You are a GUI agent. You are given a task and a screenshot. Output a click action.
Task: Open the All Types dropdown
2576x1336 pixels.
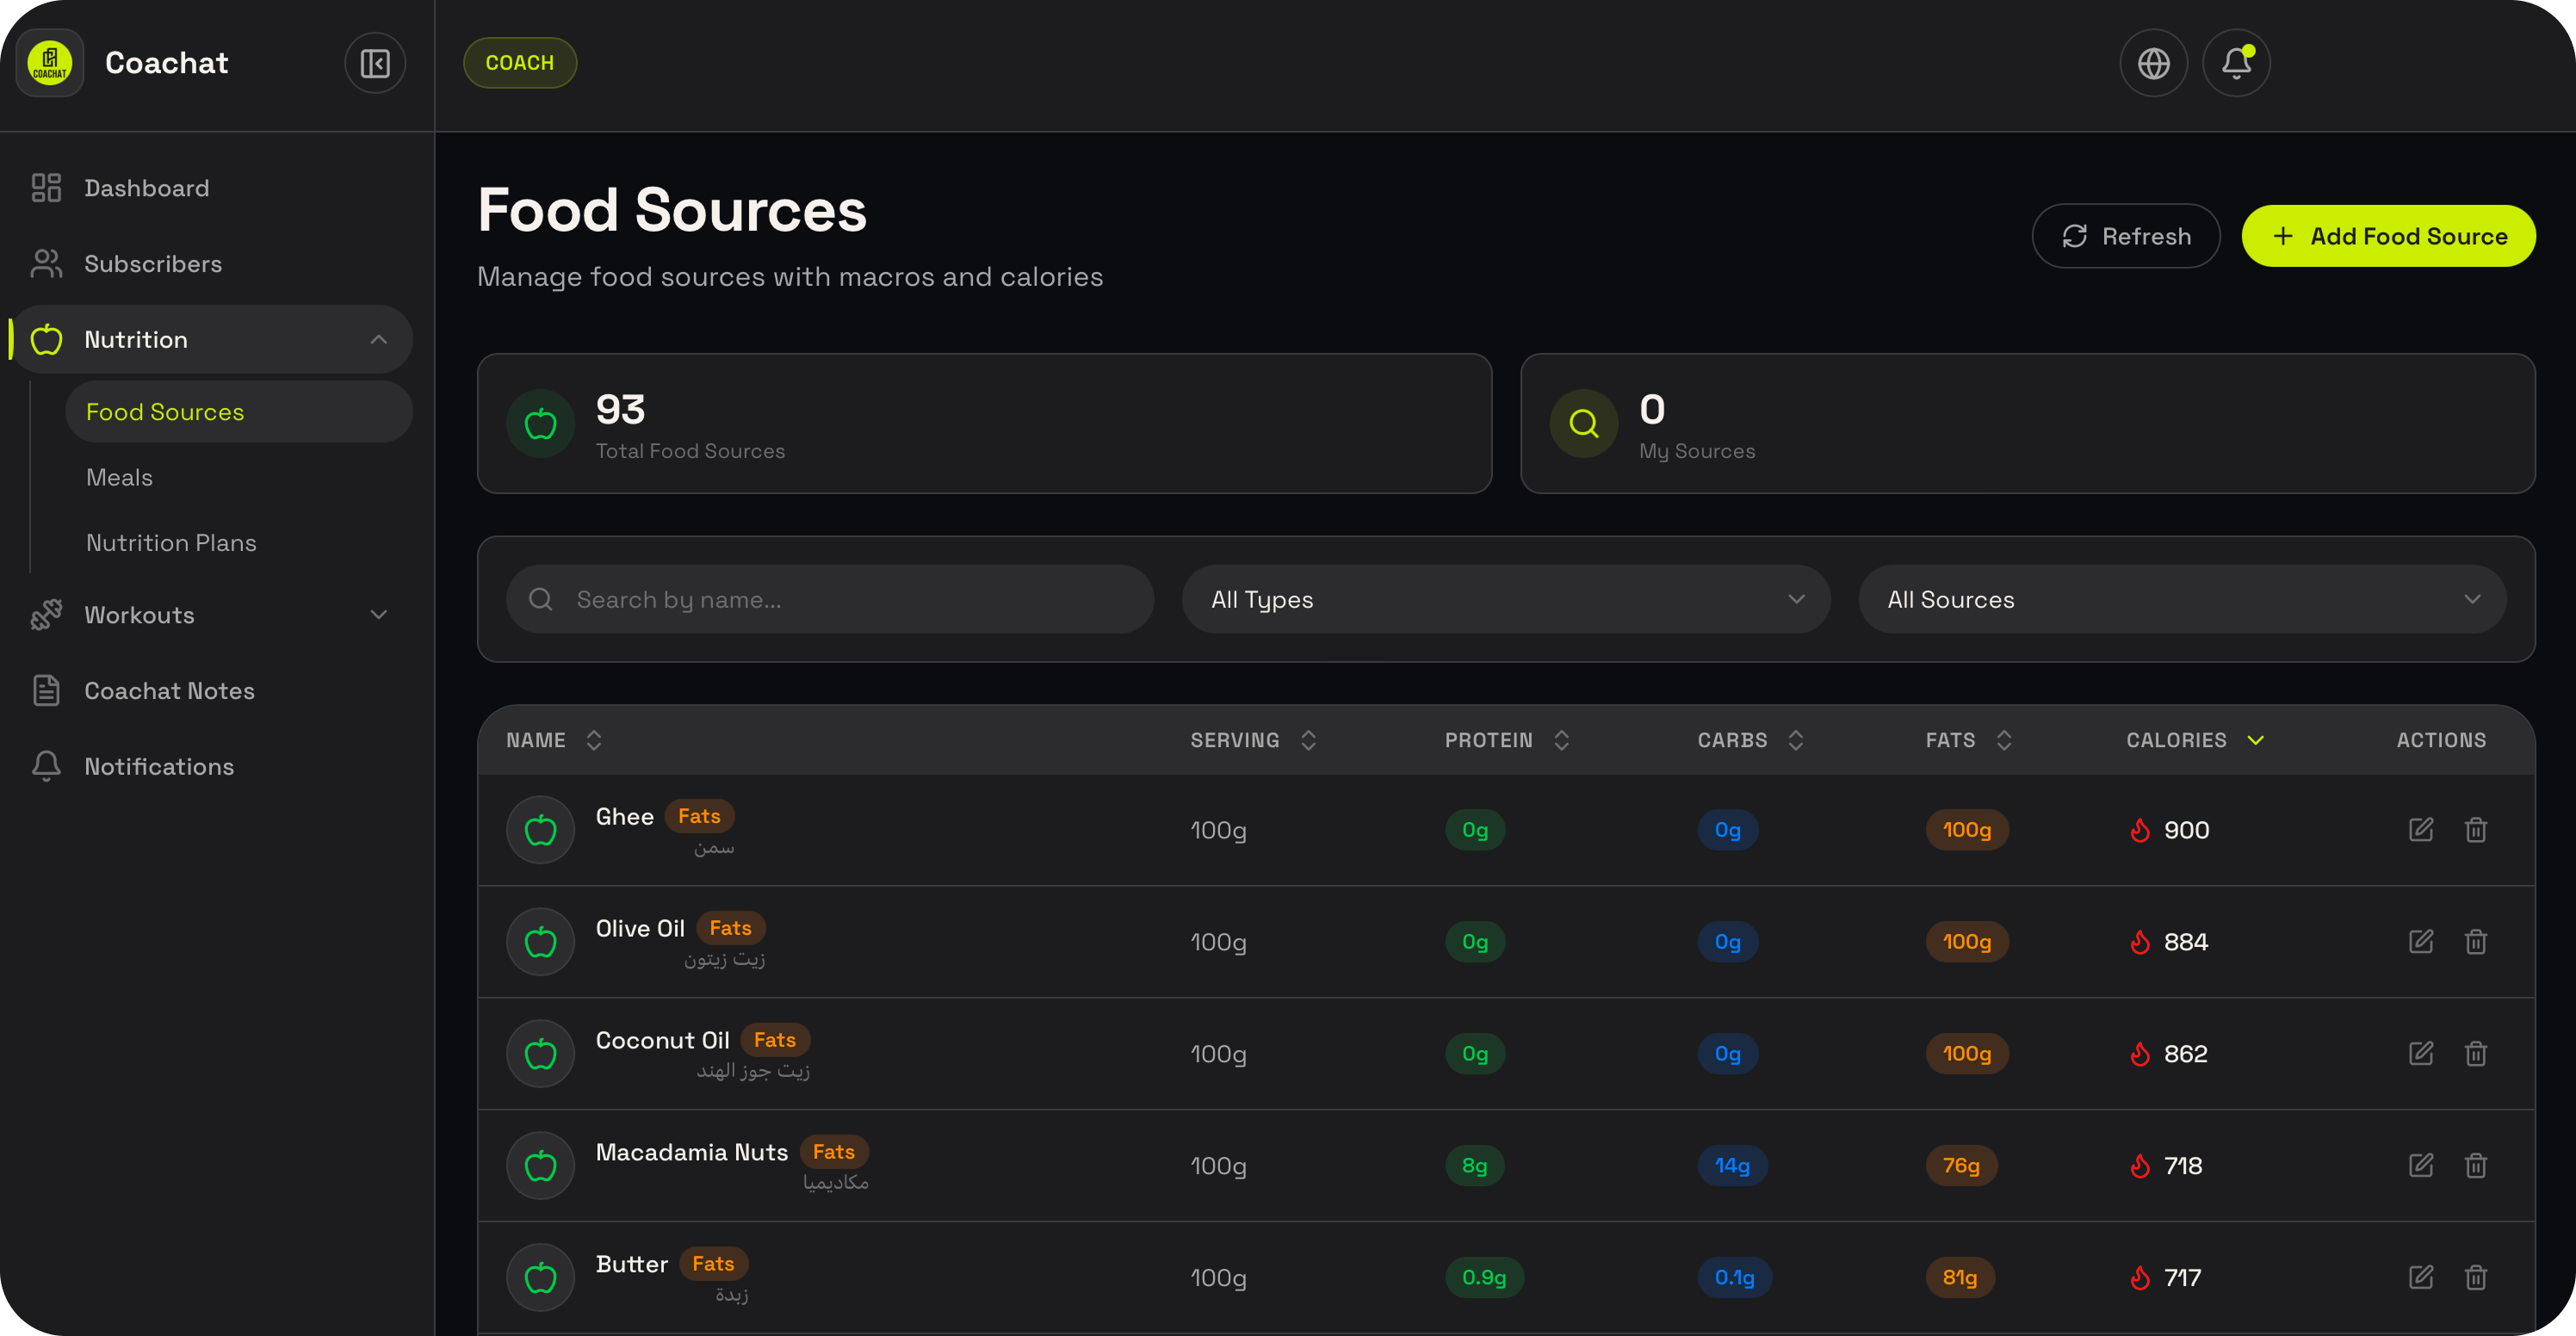pos(1505,599)
